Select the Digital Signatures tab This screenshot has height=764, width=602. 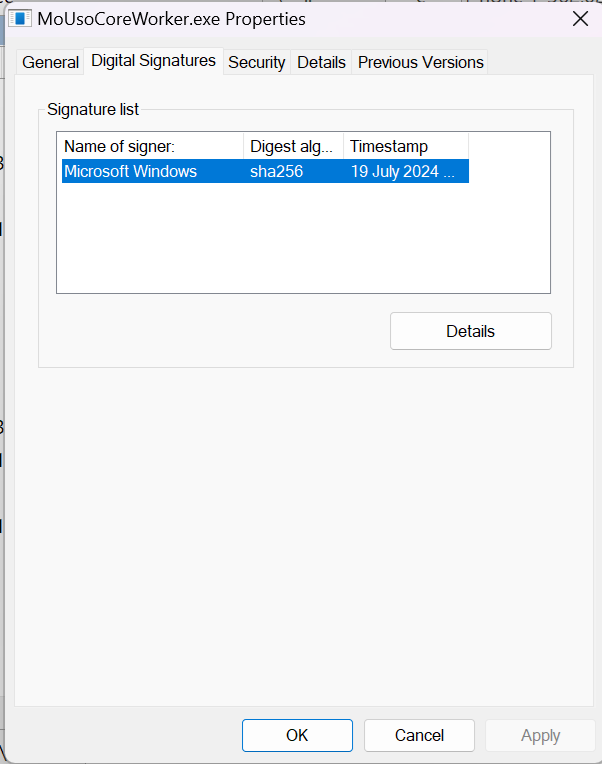tap(153, 61)
